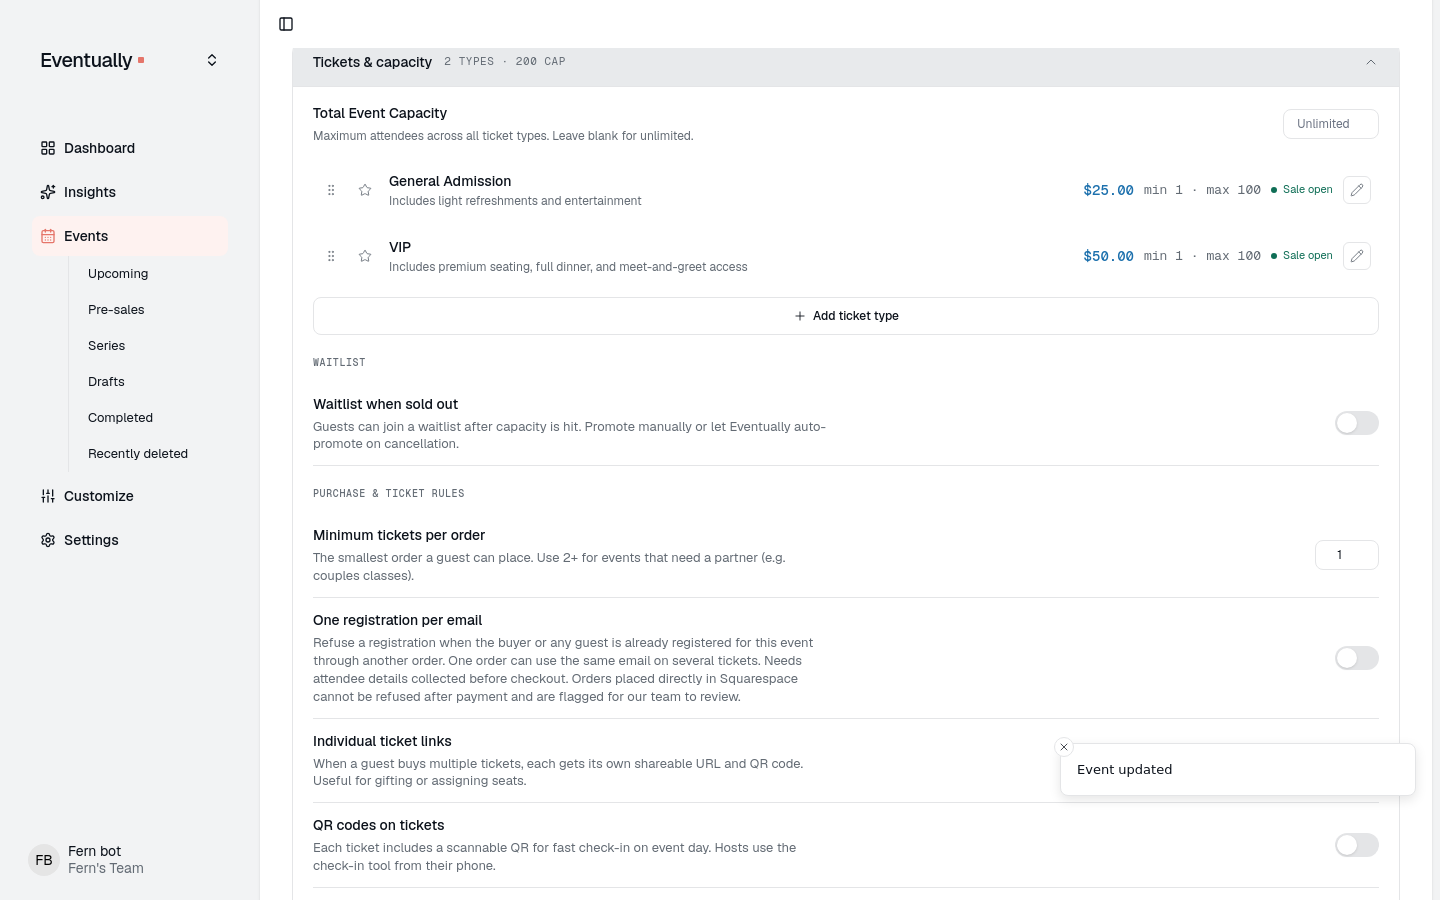Image resolution: width=1440 pixels, height=900 pixels.
Task: Open the Eventually workspace switcher
Action: (x=212, y=60)
